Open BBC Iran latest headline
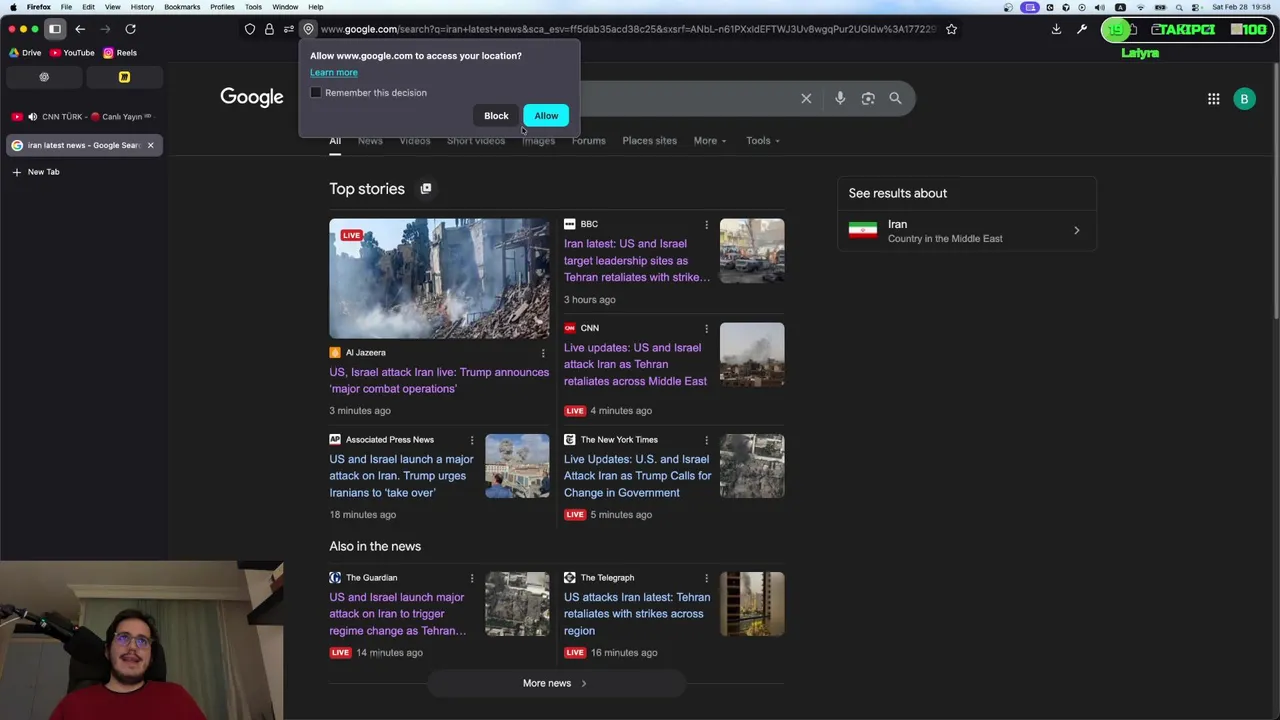 click(x=636, y=261)
